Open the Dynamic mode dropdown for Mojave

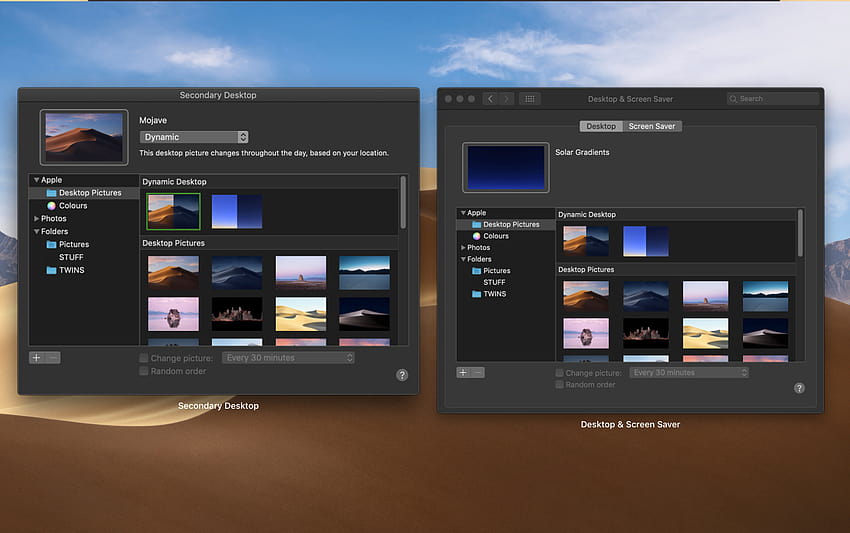click(194, 137)
